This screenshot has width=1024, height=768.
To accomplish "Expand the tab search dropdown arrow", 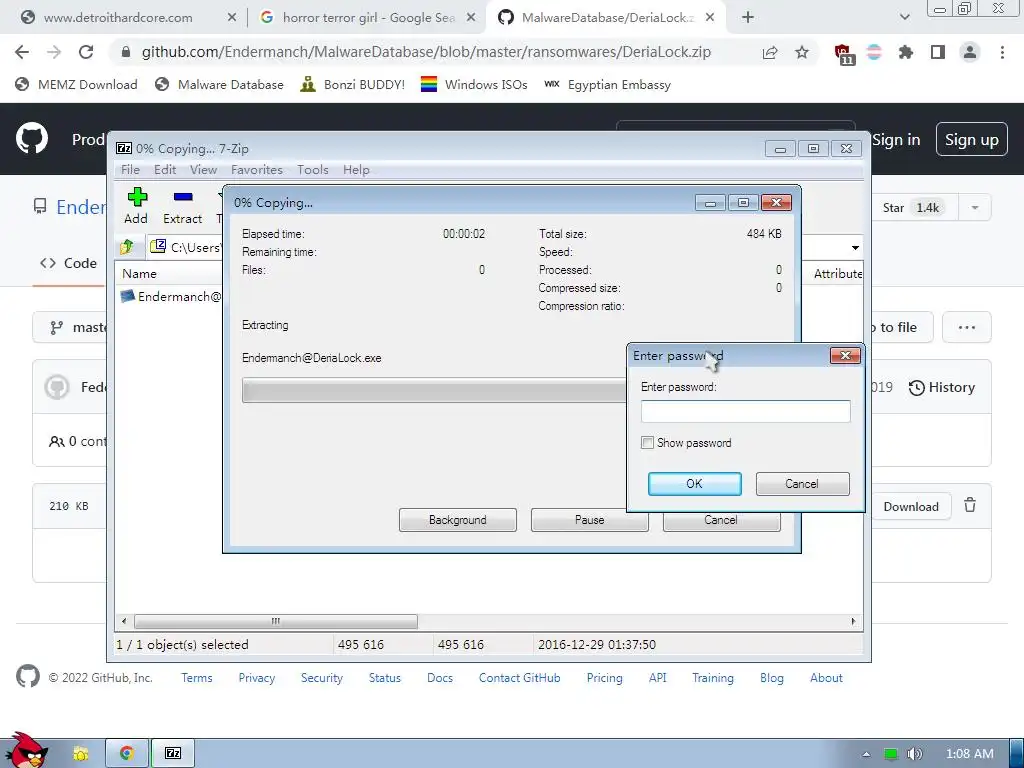I will [x=904, y=18].
